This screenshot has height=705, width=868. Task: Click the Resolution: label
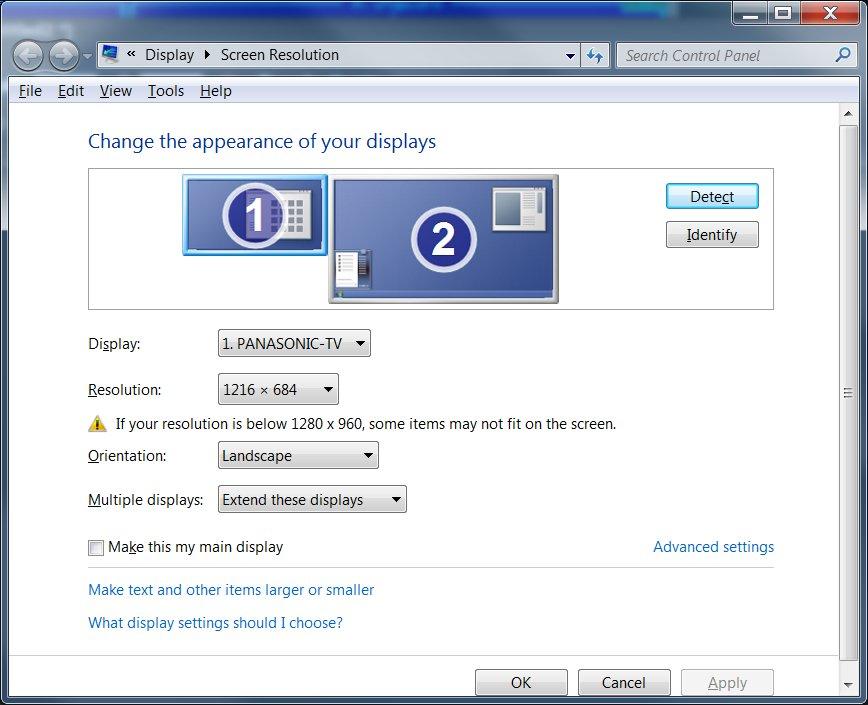point(125,390)
